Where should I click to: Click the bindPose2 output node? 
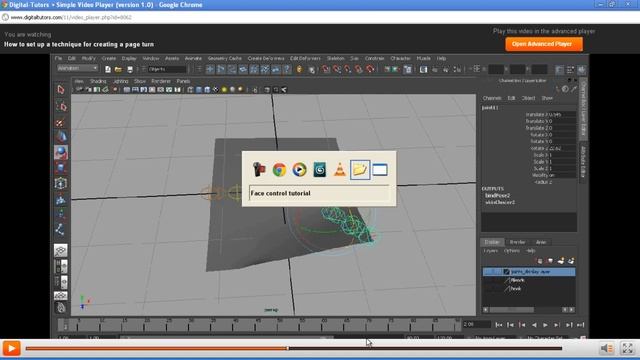[497, 196]
